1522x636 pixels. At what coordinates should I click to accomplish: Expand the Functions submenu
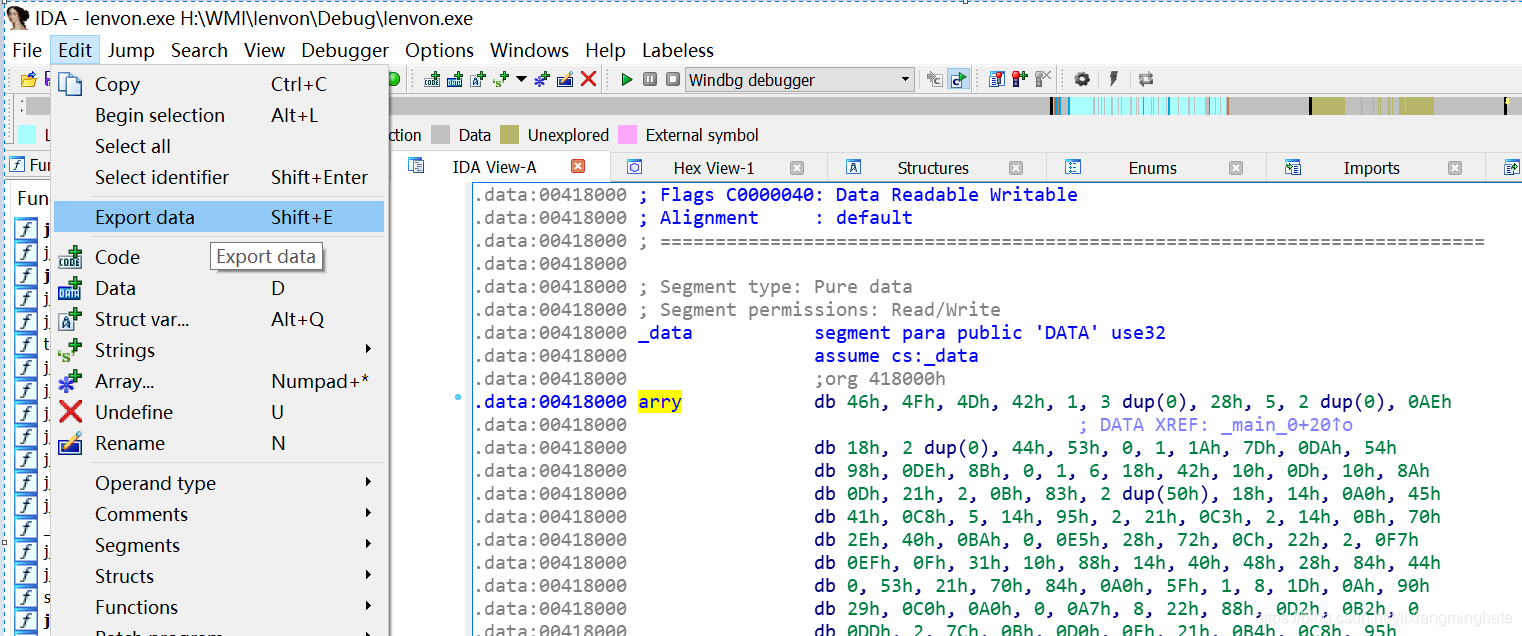(219, 607)
